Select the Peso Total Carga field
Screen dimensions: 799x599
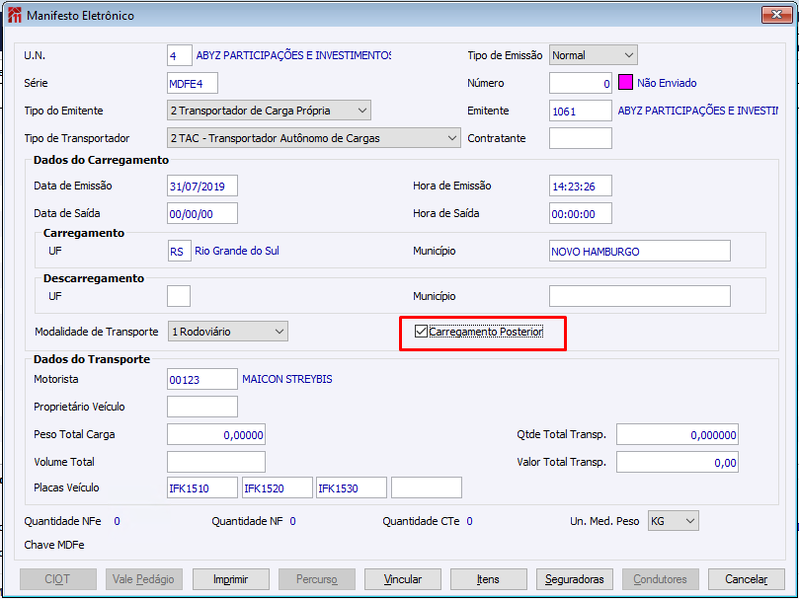click(216, 434)
